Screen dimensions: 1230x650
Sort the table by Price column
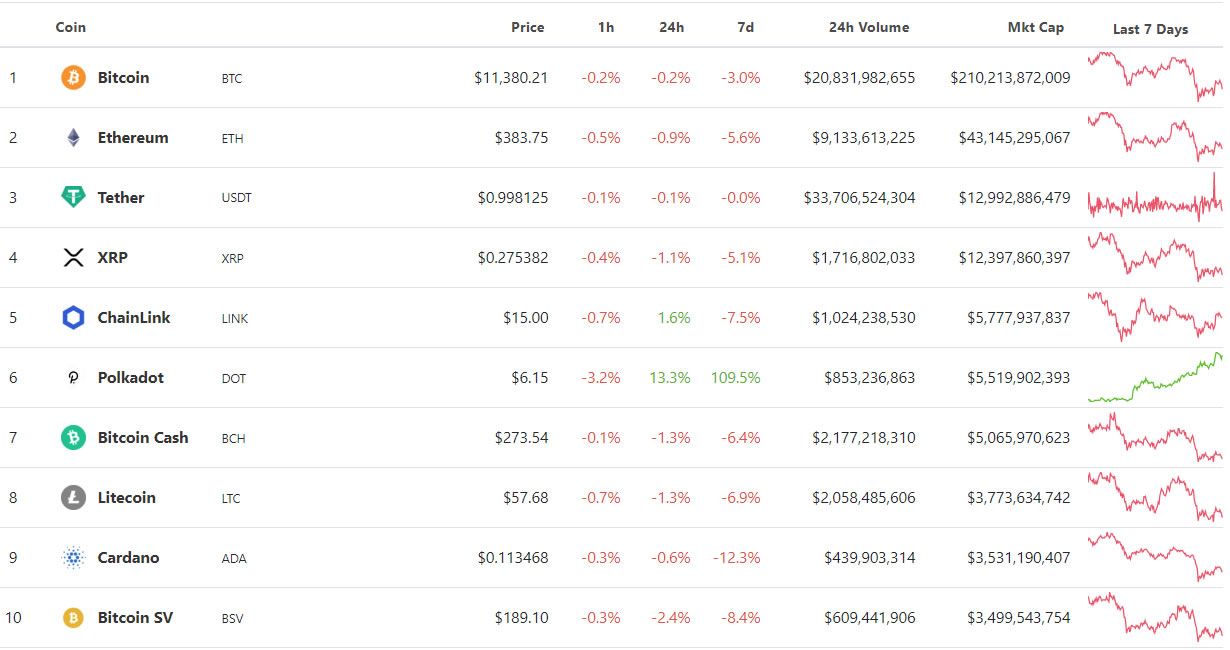[528, 27]
